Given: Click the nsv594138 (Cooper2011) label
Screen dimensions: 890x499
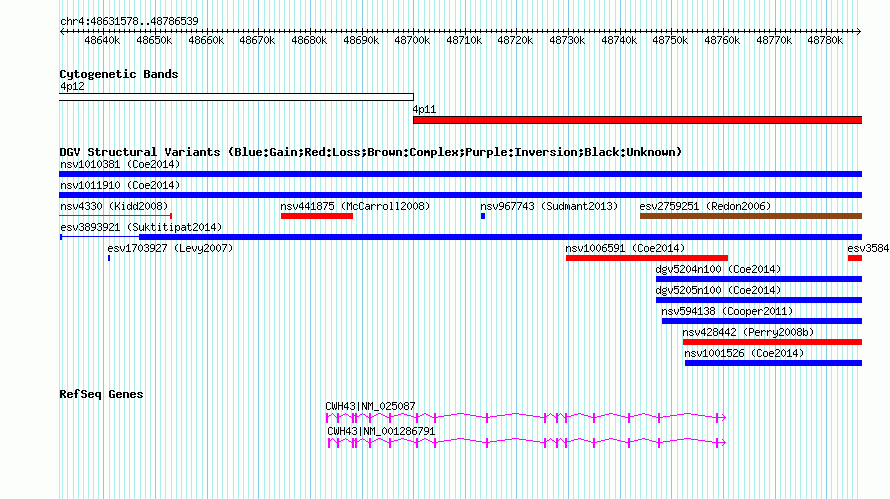Looking at the screenshot, I should click(727, 311).
